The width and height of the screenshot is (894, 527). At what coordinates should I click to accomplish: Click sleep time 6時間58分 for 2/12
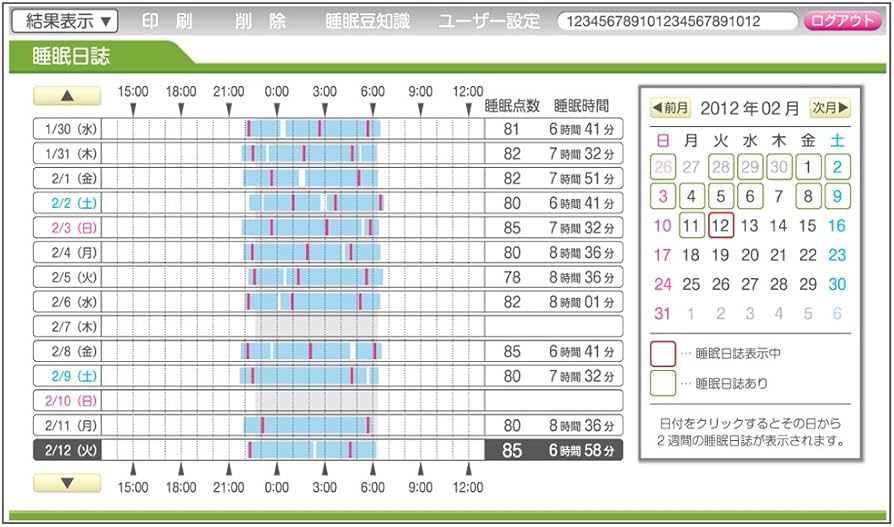582,451
